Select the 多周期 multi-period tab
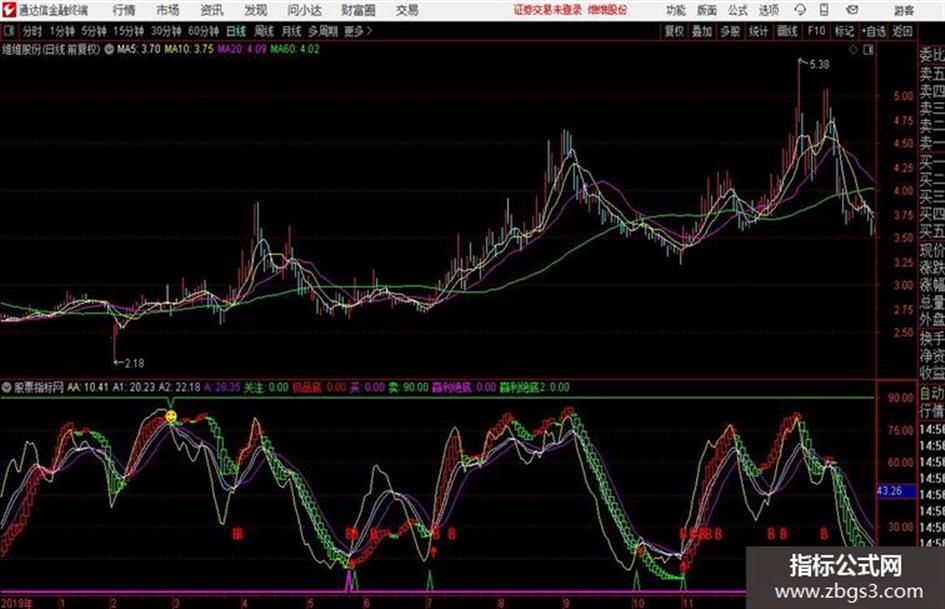Screen dimensions: 945x609 click(x=323, y=31)
